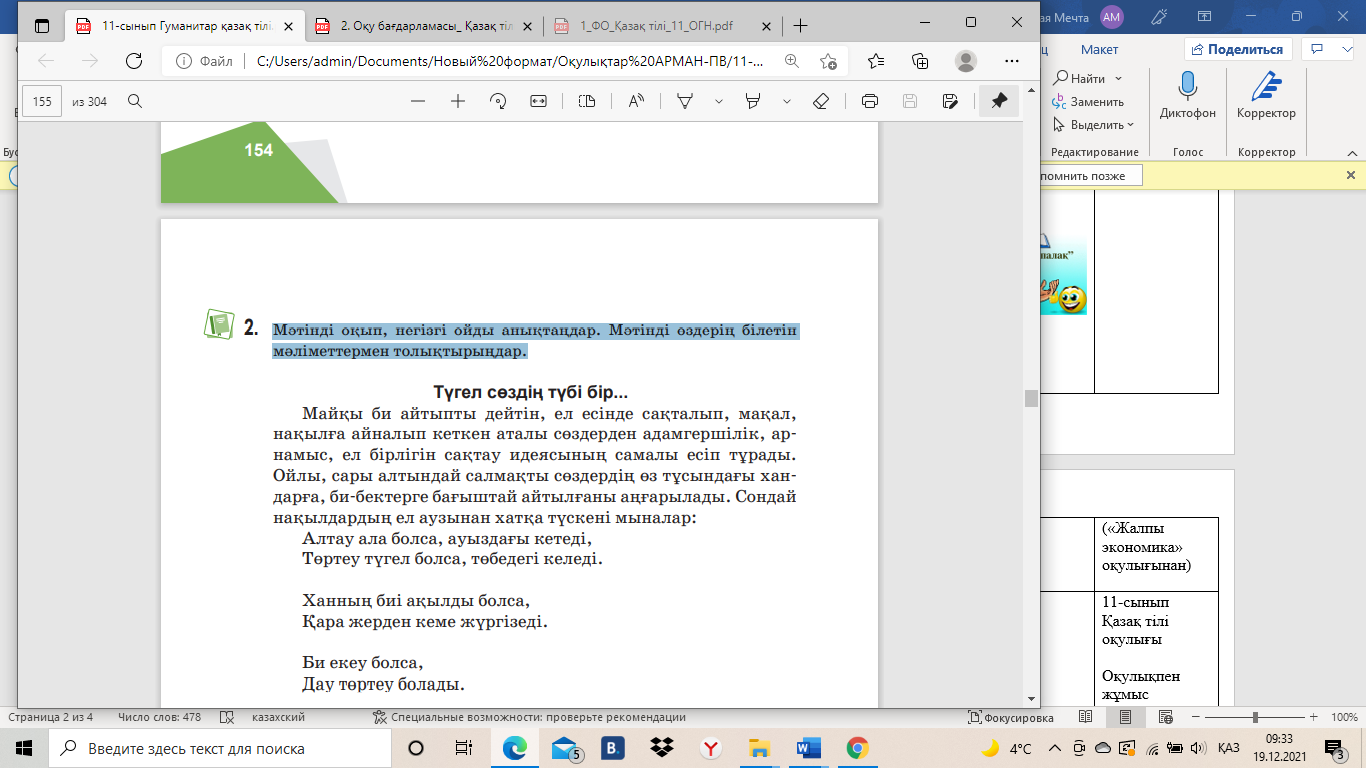1366x768 pixels.
Task: Click the PDF search magnifier icon
Action: point(135,101)
